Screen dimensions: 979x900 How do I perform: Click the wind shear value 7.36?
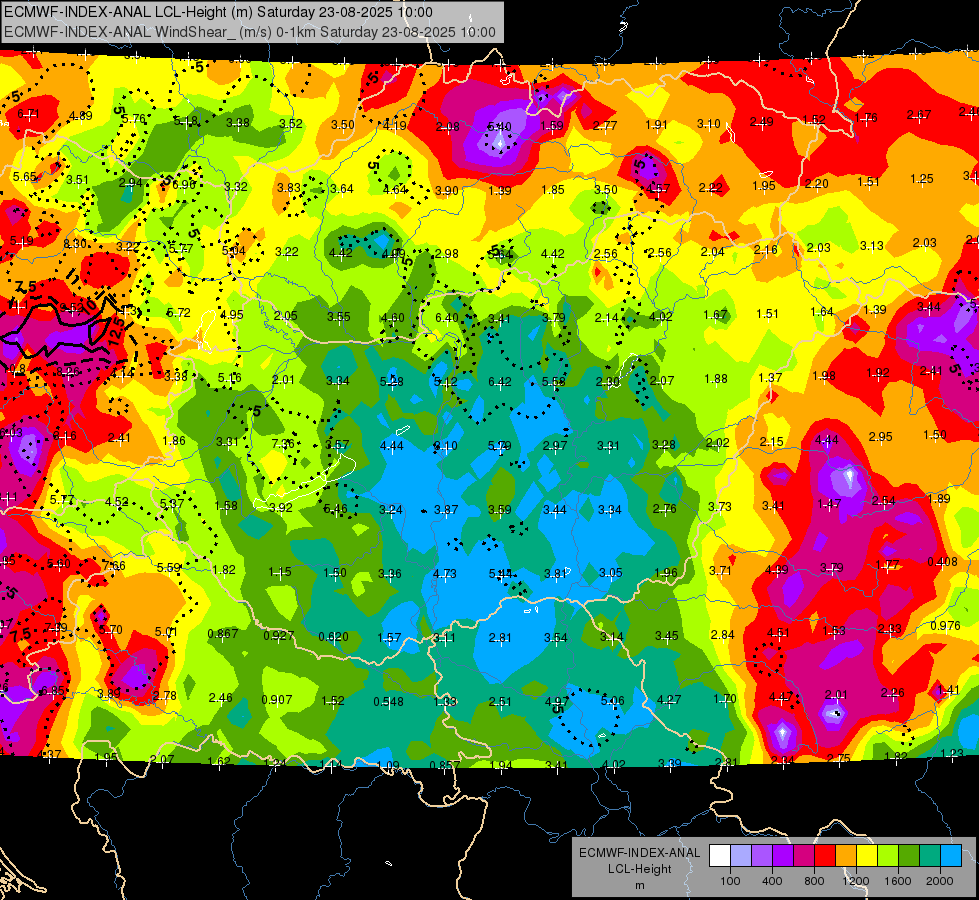283,443
